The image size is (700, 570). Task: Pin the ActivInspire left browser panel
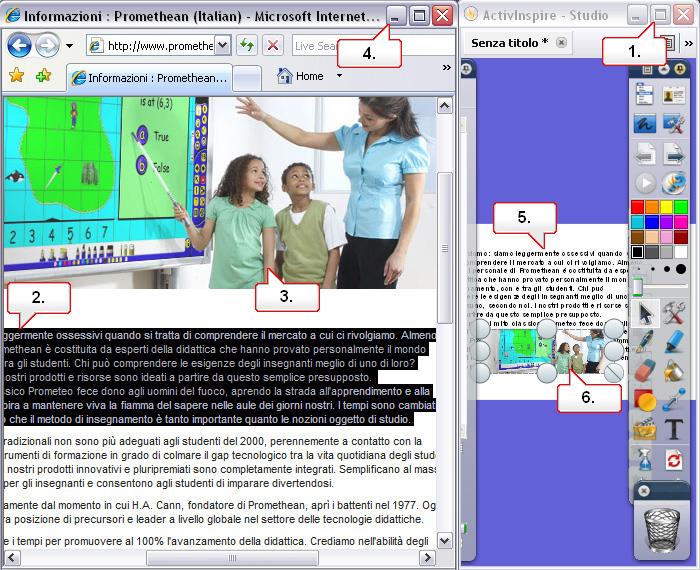click(467, 69)
